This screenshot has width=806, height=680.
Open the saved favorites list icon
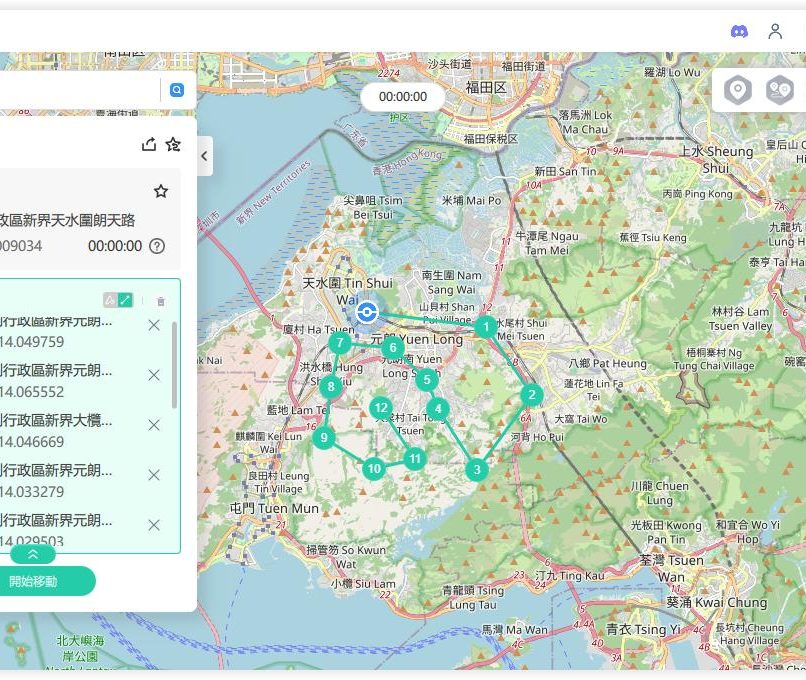pos(173,144)
